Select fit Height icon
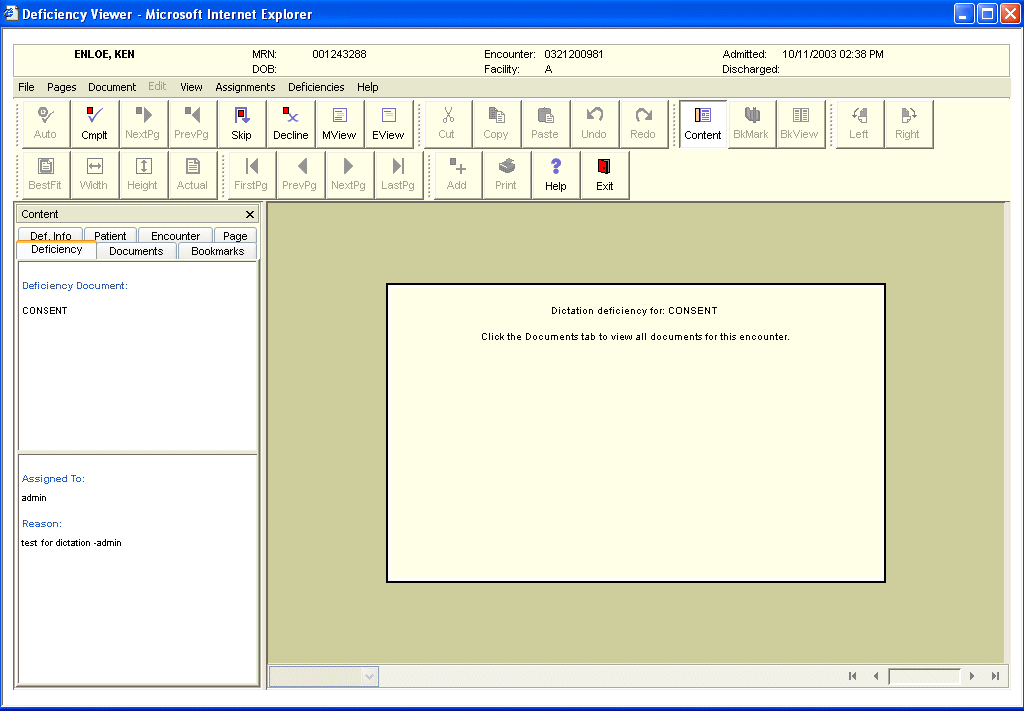 [143, 175]
